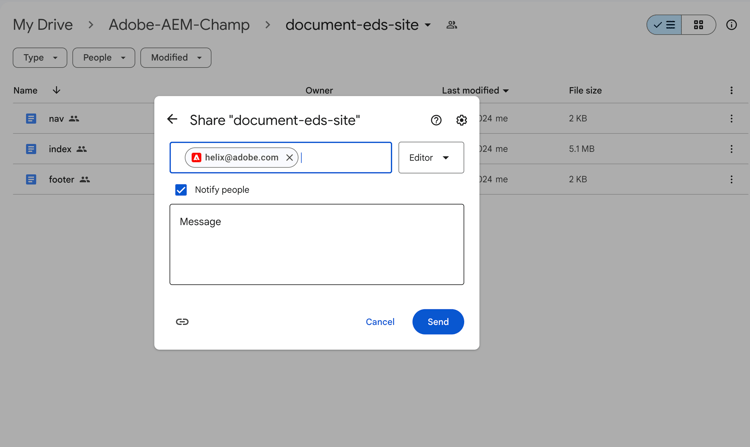Click the shared icon next to nav
The image size is (750, 447).
[x=74, y=119]
